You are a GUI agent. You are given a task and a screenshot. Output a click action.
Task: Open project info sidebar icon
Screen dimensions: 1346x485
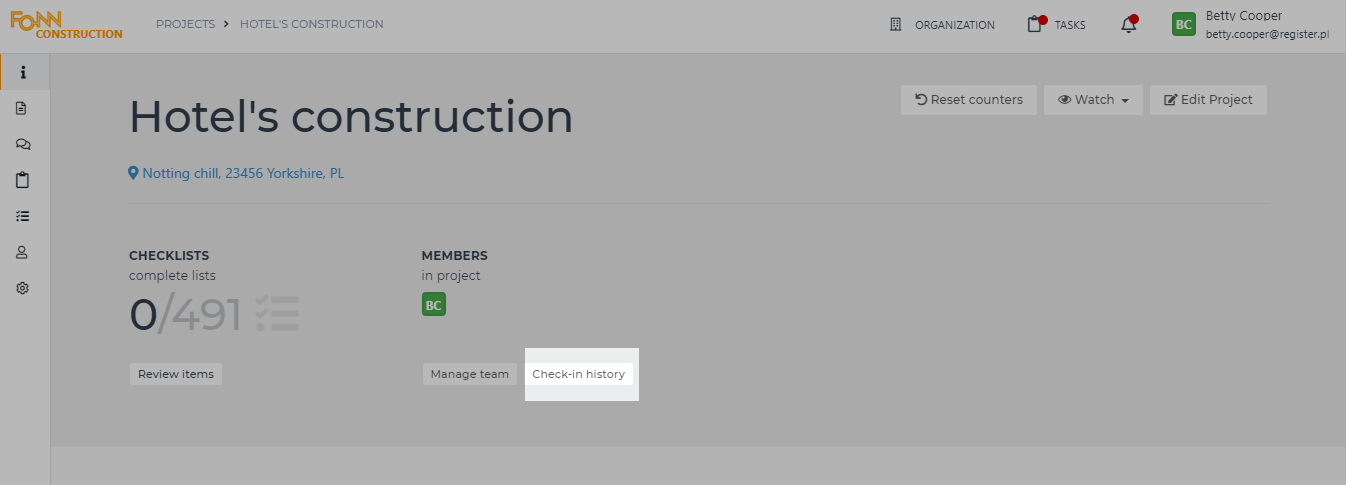[x=22, y=72]
